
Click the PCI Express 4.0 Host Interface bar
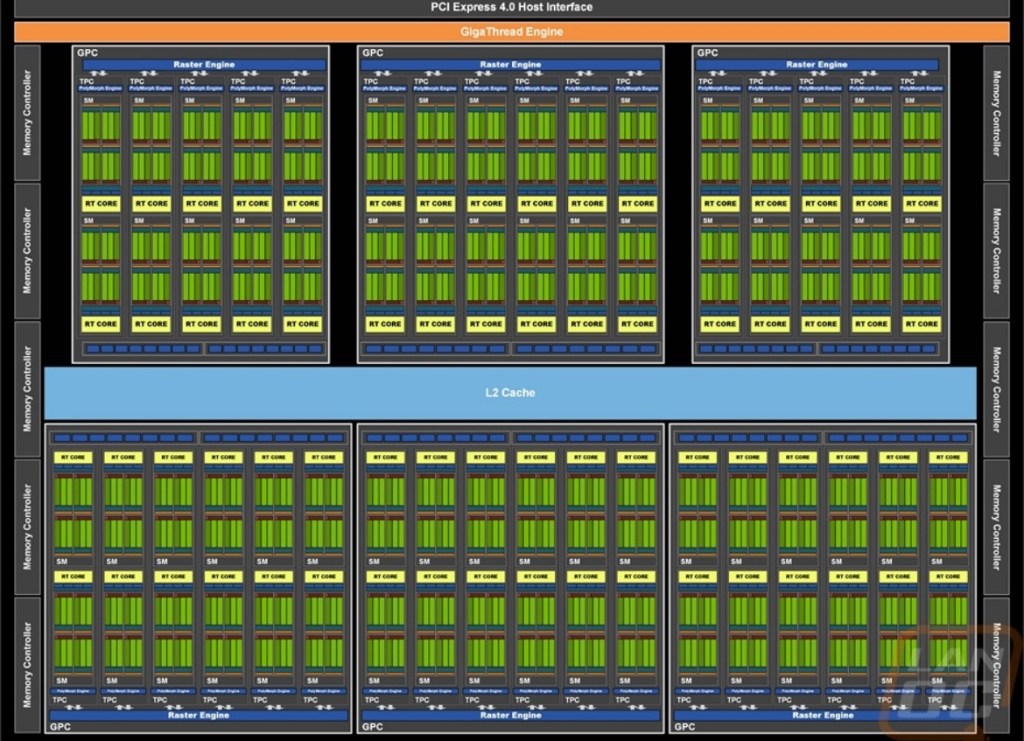pos(511,8)
